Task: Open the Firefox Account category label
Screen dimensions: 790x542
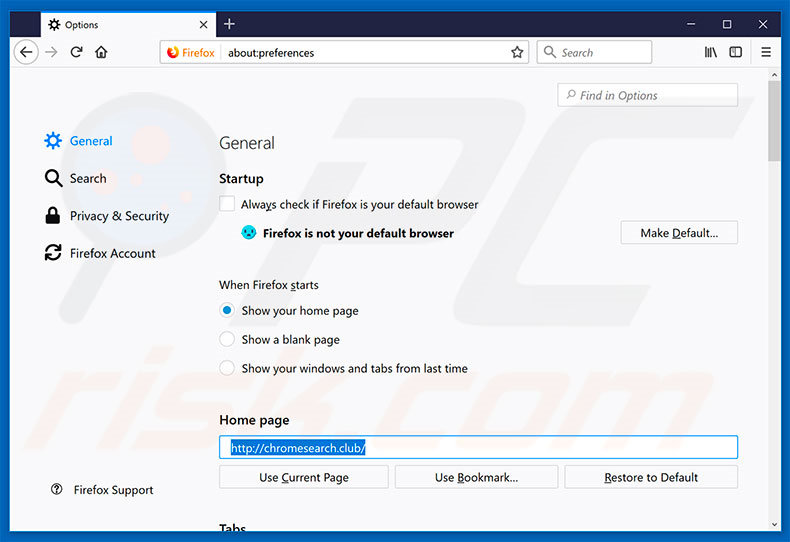Action: point(113,253)
